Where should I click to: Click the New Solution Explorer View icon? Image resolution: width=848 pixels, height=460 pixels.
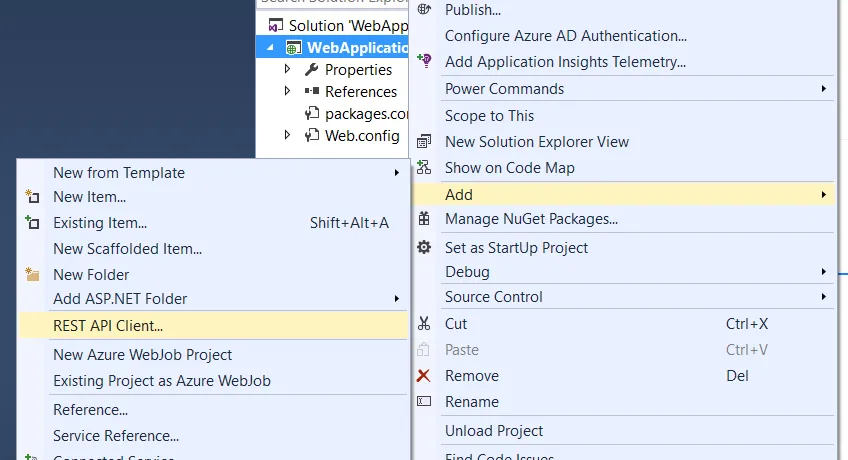[x=424, y=142]
